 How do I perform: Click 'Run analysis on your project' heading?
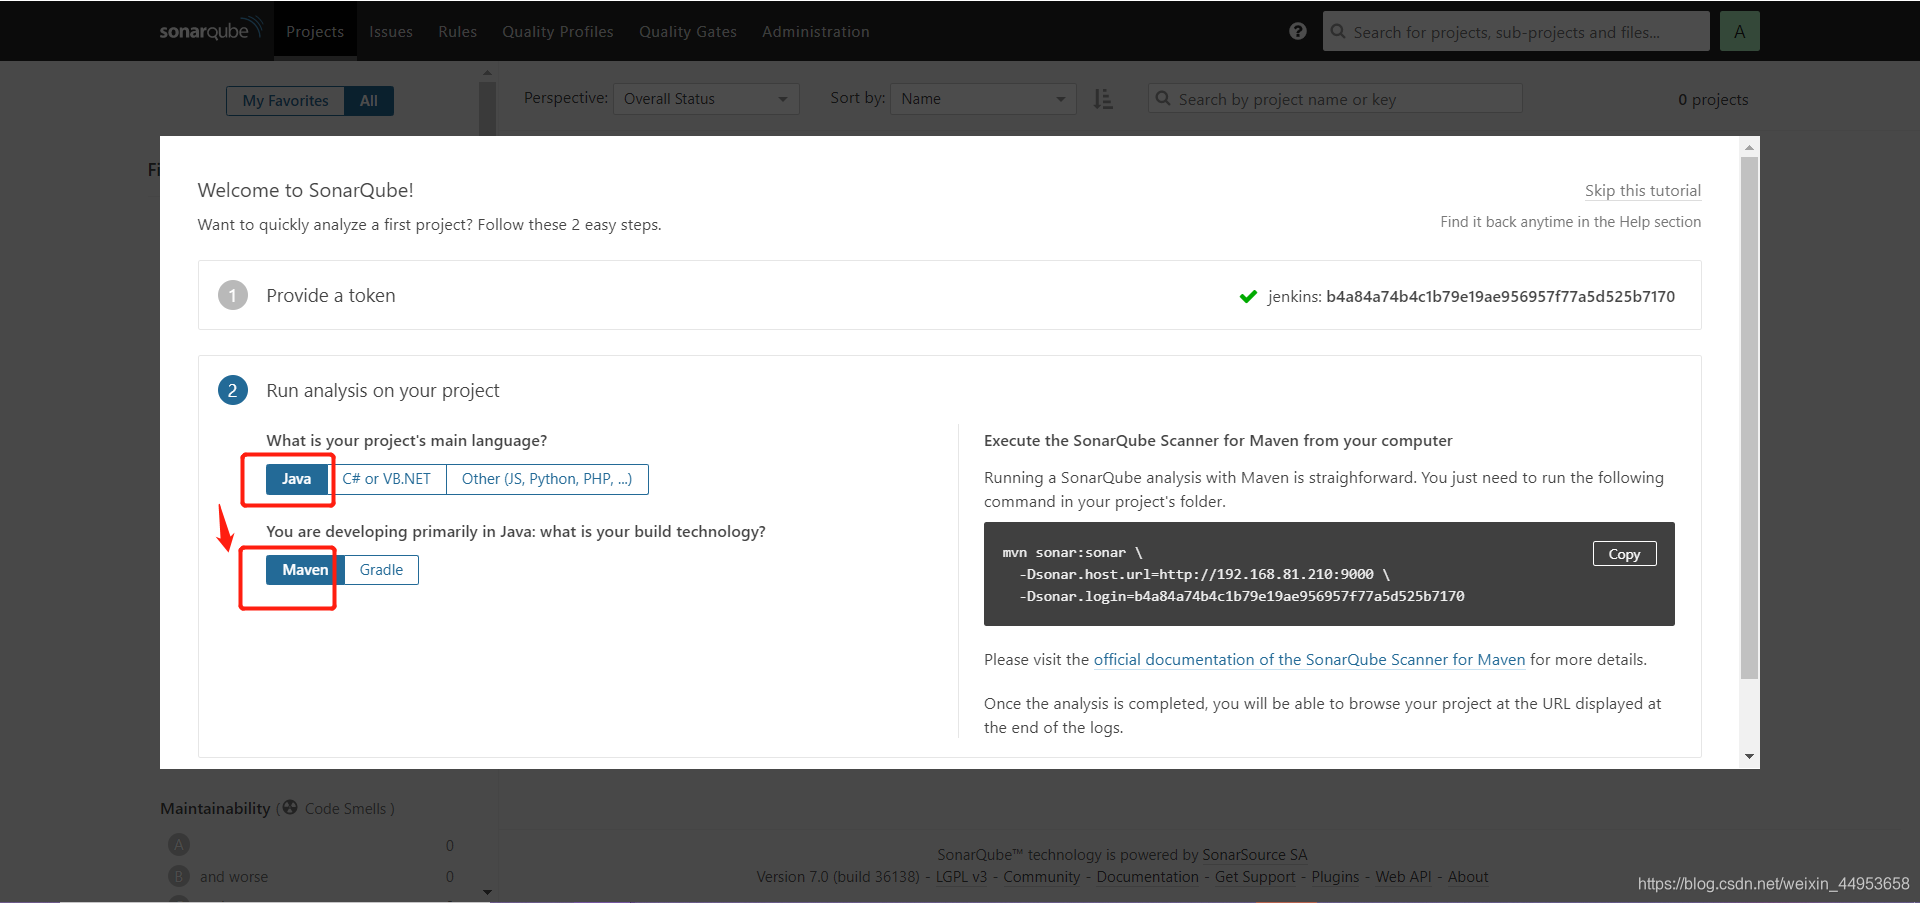coord(383,390)
